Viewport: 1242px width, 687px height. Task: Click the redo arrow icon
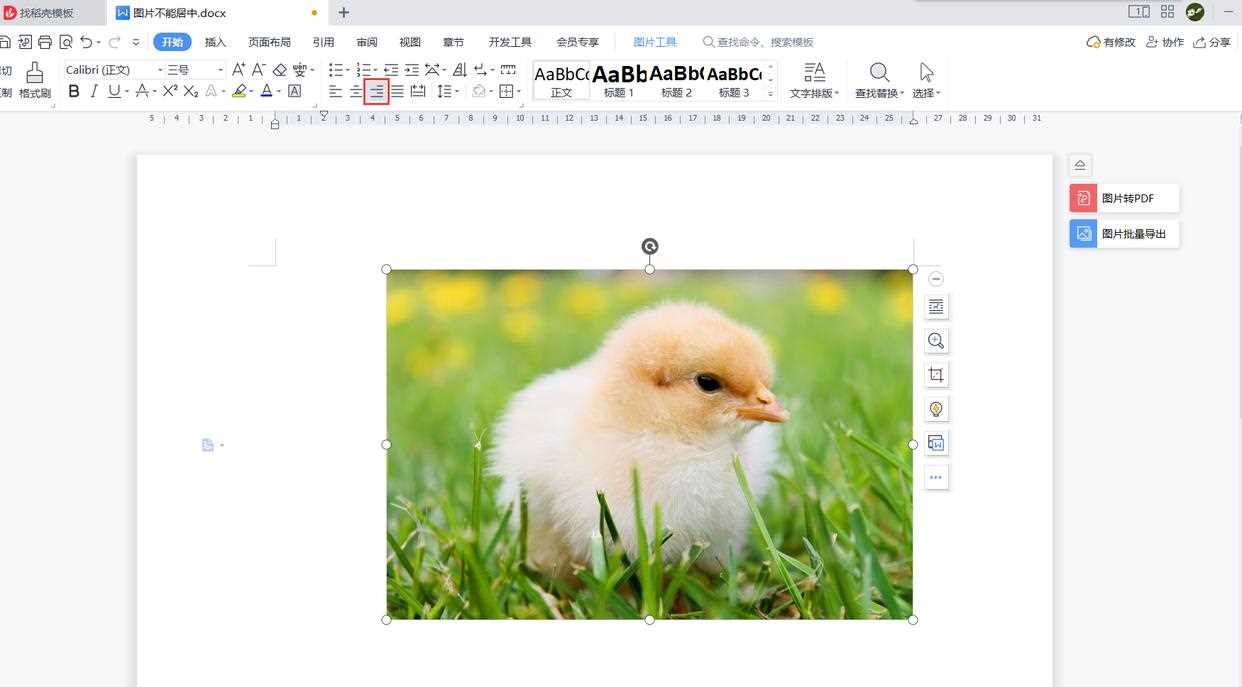point(114,42)
